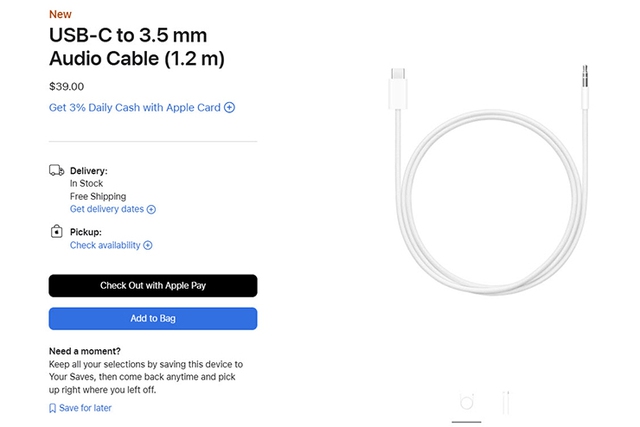Click the plus icon after Apple Card
Viewport: 640px width, 427px height.
pyautogui.click(x=229, y=107)
